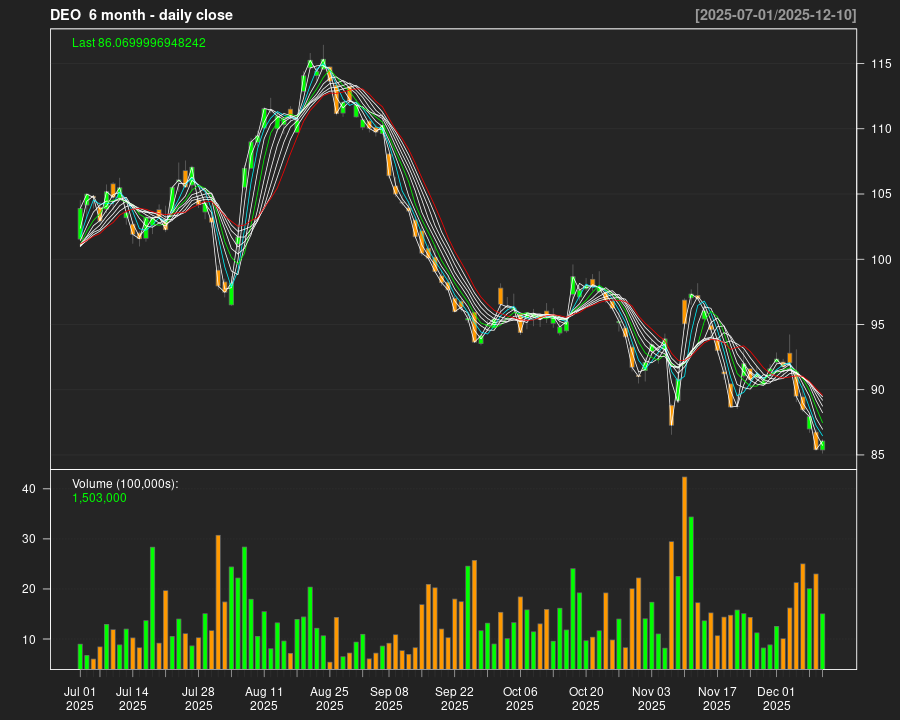This screenshot has height=720, width=900.
Task: Click the 'Oct 06 2025' date axis label
Action: pos(520,698)
